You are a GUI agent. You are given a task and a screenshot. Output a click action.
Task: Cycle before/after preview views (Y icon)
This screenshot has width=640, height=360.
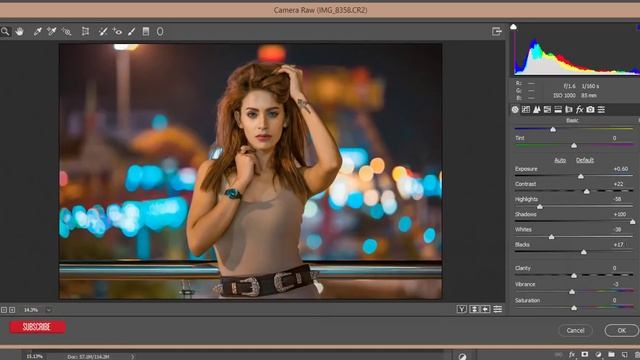coord(462,309)
